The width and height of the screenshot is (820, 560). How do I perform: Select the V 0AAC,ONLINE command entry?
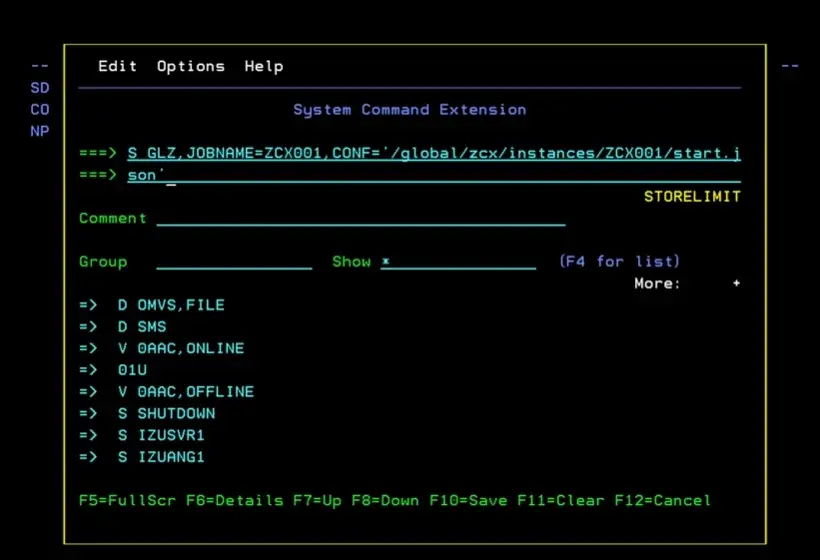pyautogui.click(x=181, y=349)
